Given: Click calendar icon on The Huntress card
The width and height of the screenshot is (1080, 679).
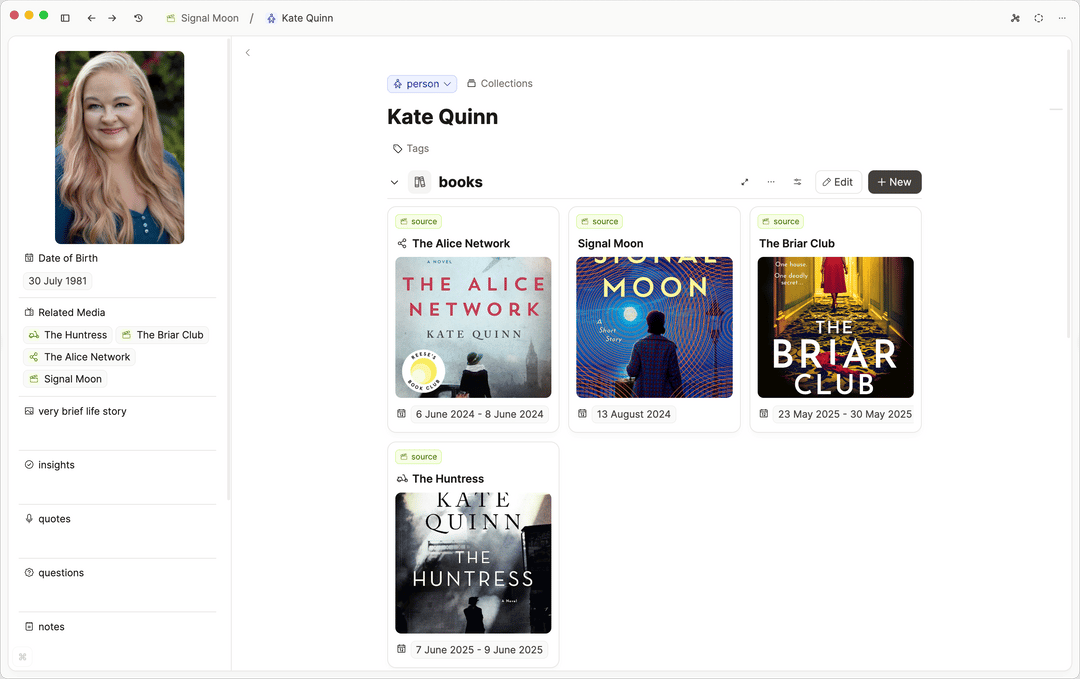Looking at the screenshot, I should 402,649.
